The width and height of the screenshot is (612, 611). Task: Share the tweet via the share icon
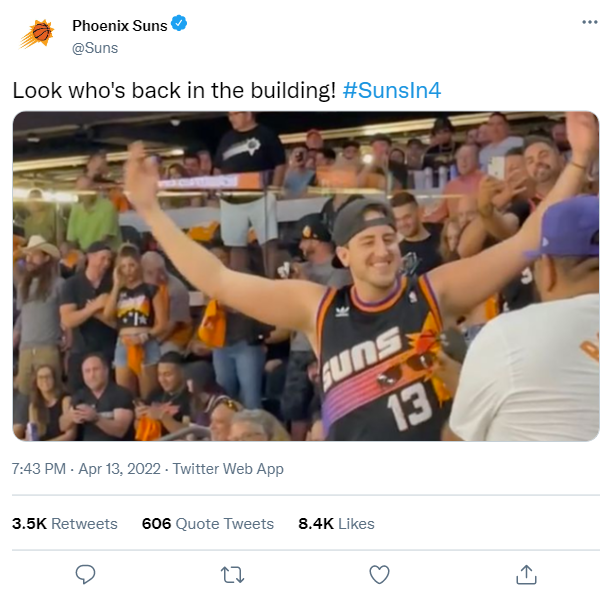(x=525, y=574)
